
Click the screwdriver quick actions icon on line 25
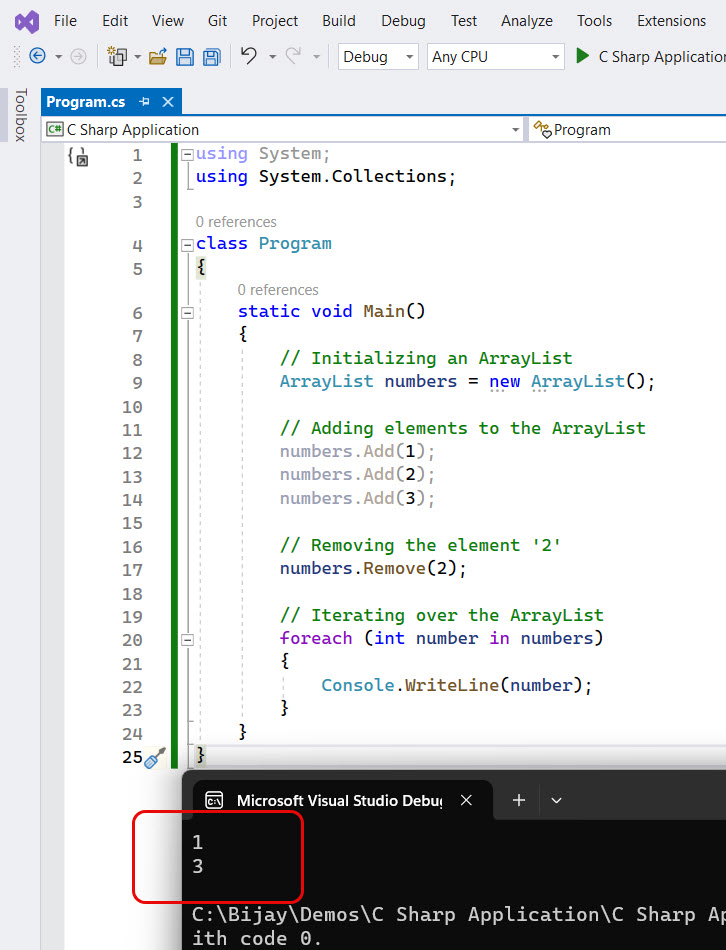(x=155, y=757)
